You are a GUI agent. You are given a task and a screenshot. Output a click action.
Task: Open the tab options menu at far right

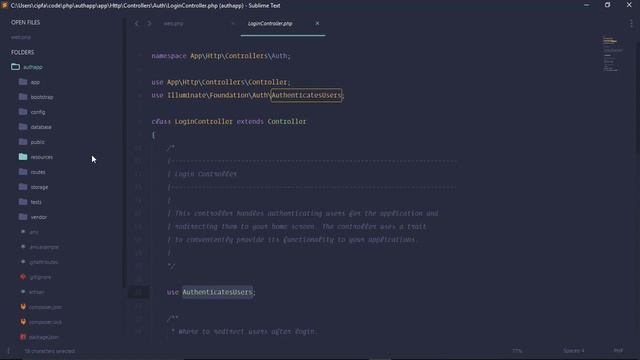631,24
